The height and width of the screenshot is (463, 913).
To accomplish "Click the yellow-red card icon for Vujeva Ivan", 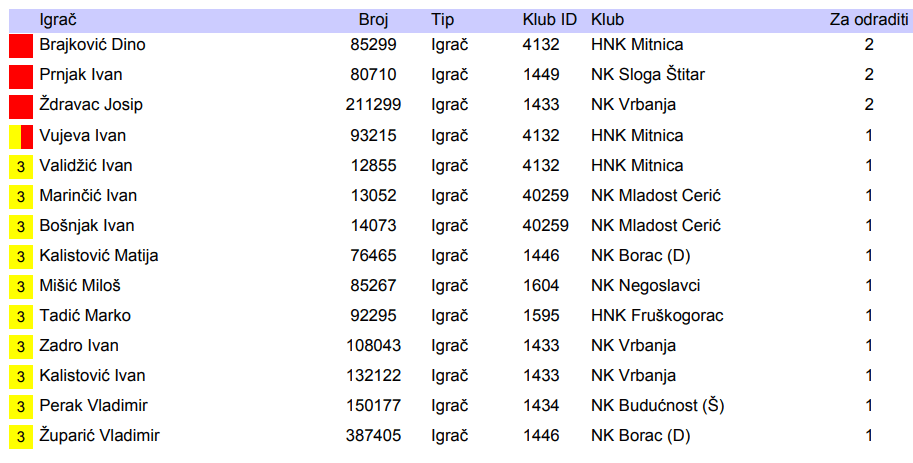I will (21, 136).
